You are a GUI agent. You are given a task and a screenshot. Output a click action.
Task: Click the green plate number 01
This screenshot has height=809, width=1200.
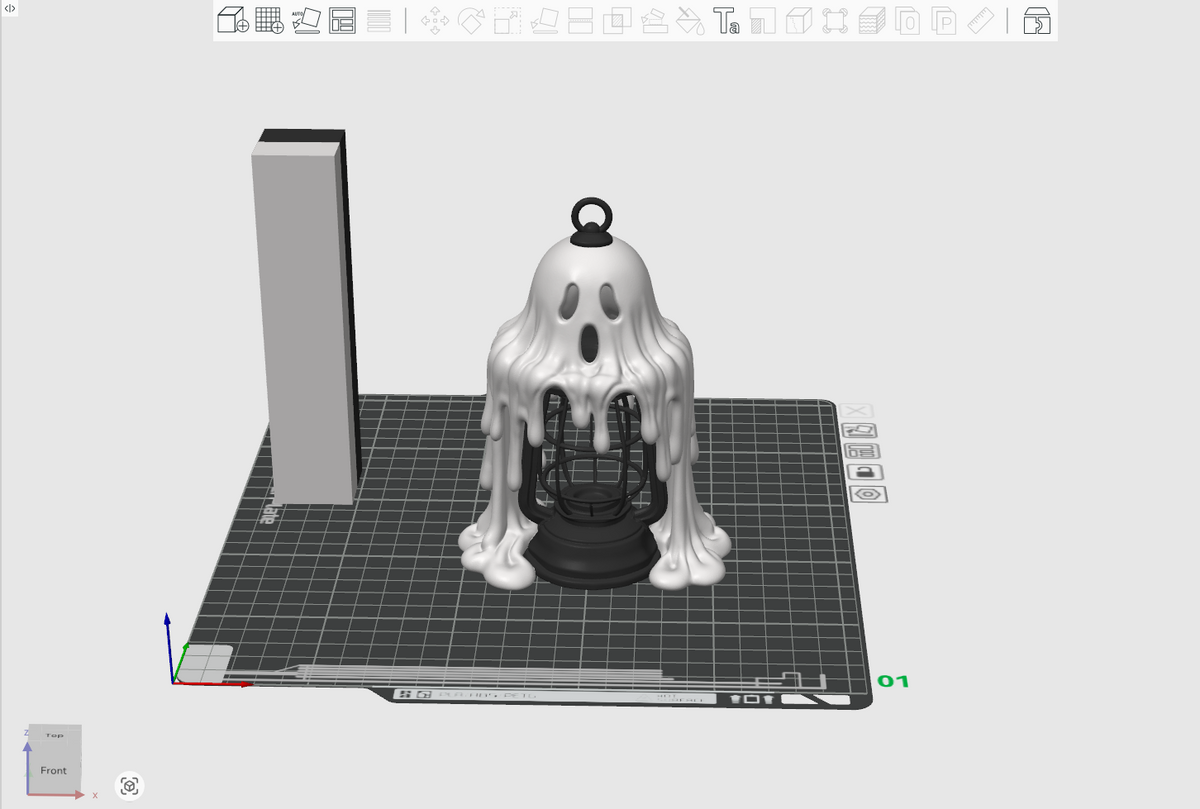pyautogui.click(x=893, y=682)
